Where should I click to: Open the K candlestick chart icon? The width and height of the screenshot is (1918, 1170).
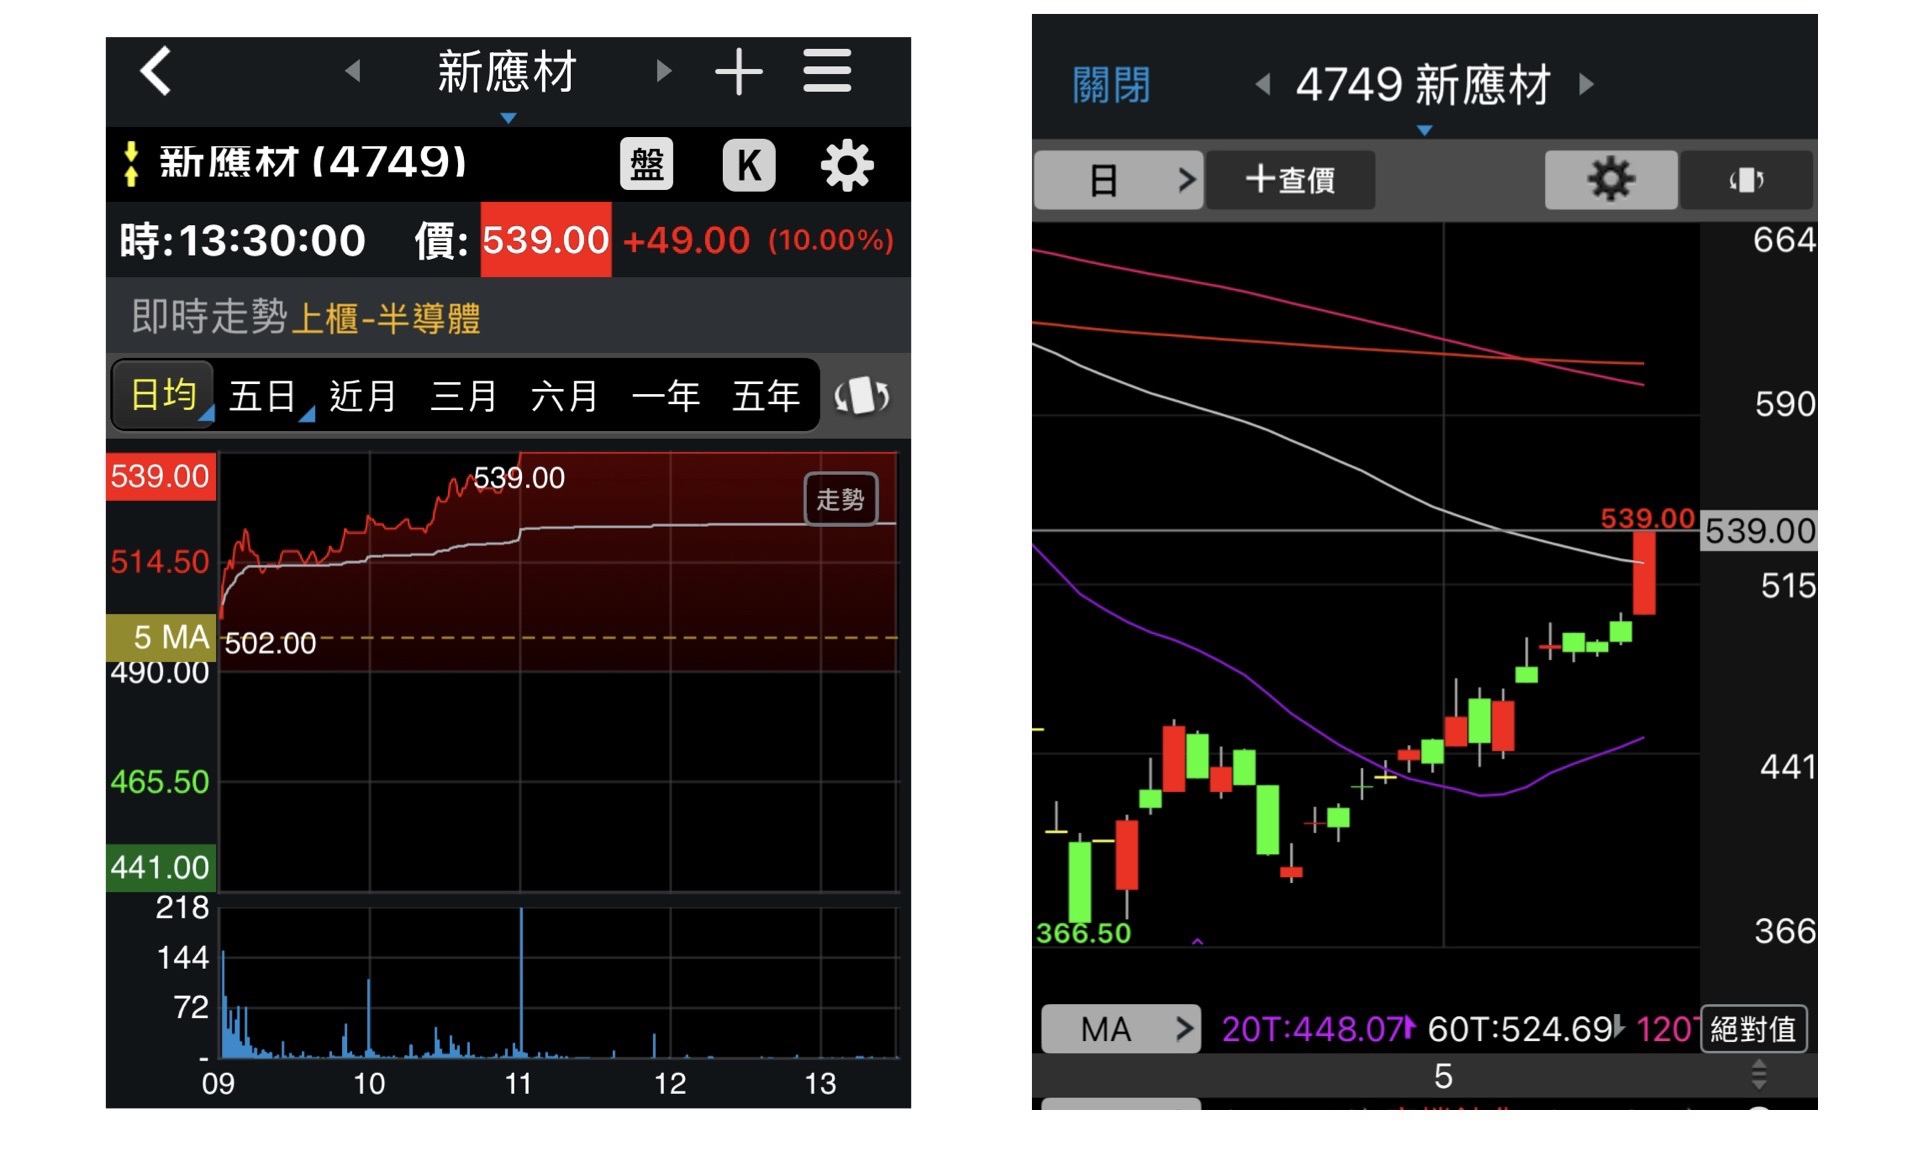pyautogui.click(x=749, y=164)
